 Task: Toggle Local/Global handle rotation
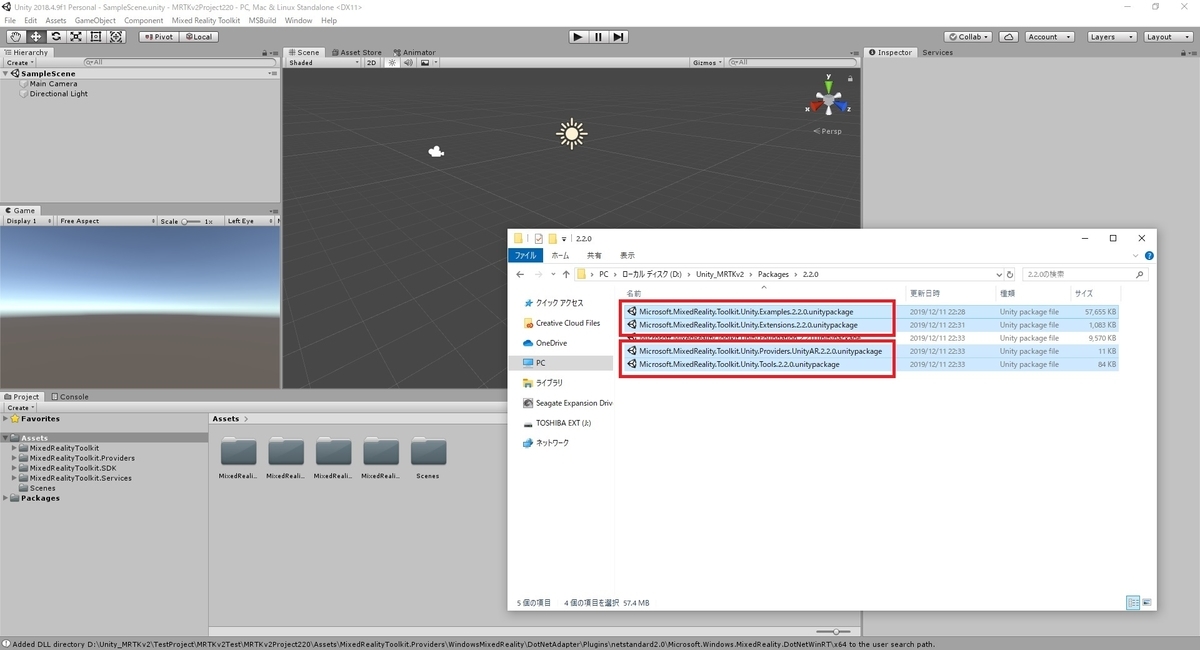pyautogui.click(x=198, y=36)
